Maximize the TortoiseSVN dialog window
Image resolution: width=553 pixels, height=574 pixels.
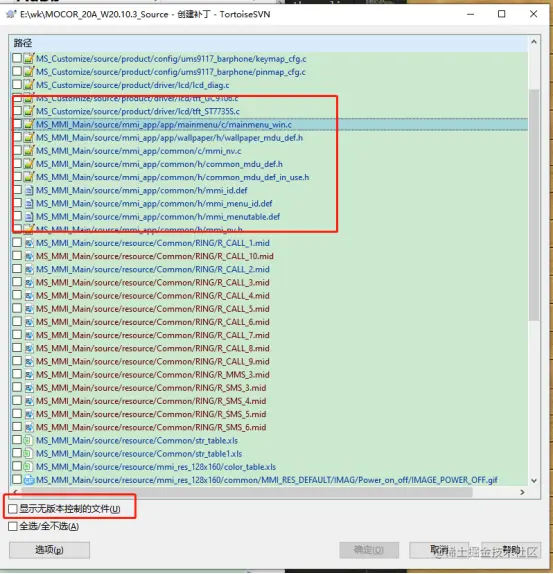(x=501, y=14)
